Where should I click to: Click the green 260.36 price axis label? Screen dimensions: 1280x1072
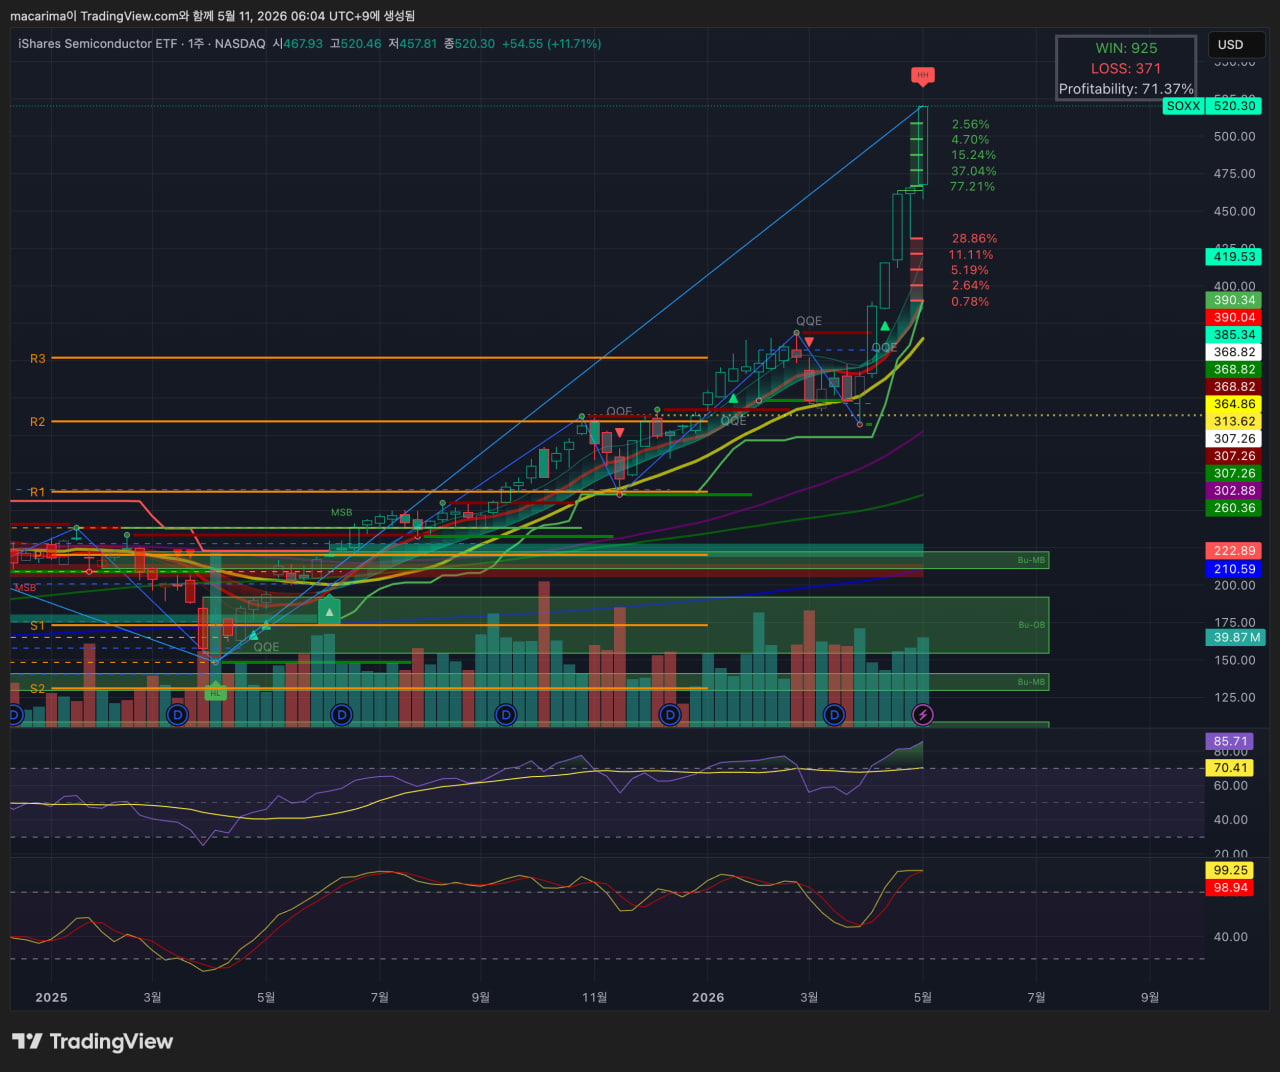(x=1234, y=508)
